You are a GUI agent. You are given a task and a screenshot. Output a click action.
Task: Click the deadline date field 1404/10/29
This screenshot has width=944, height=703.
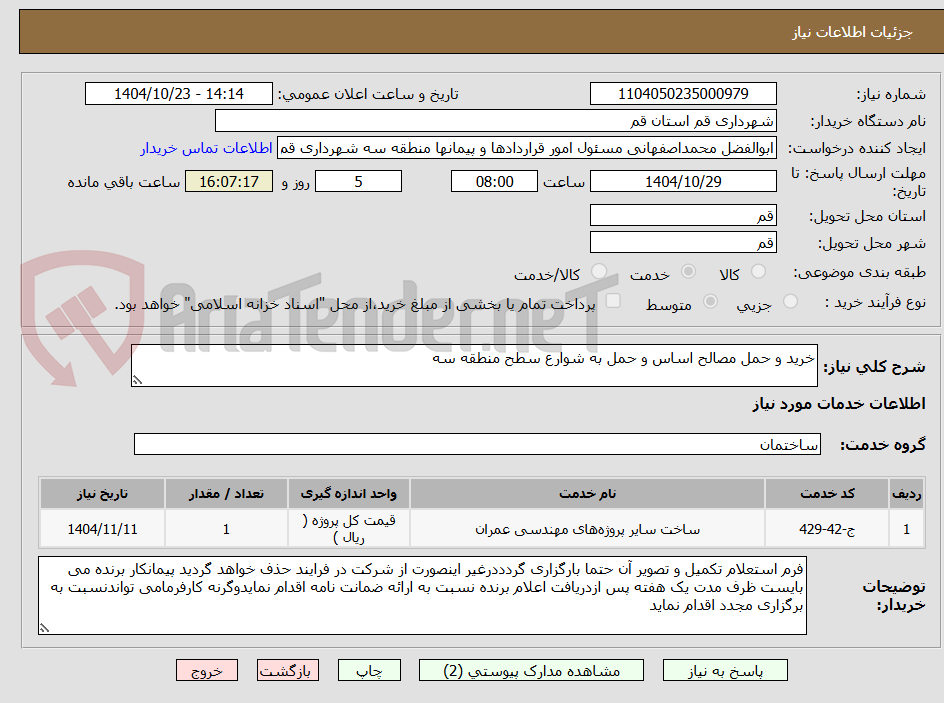(683, 181)
